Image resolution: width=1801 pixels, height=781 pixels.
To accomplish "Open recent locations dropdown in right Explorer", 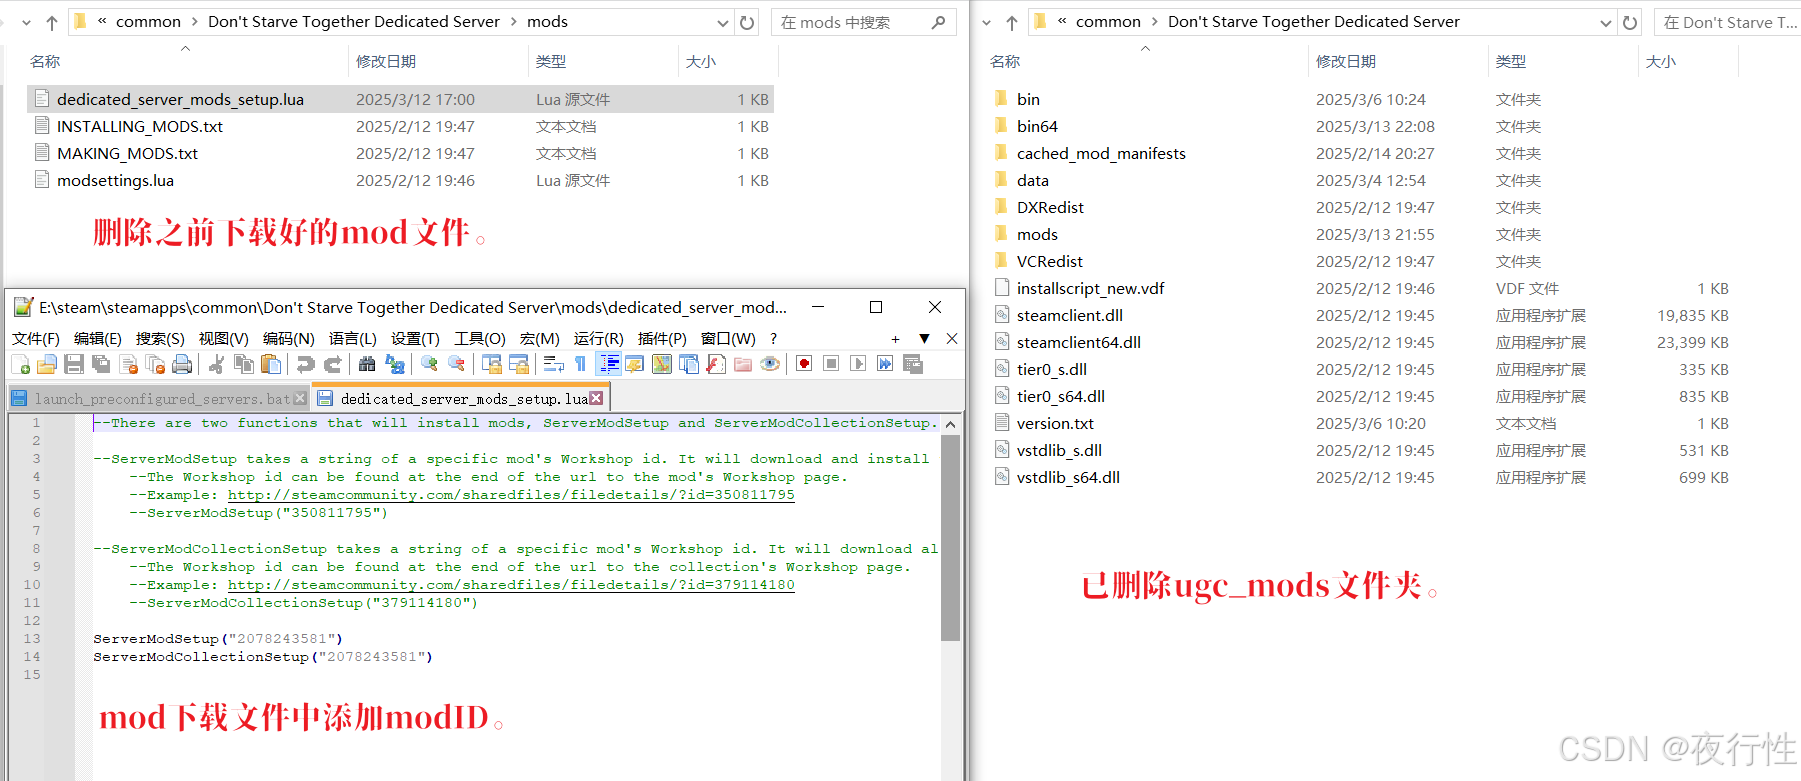I will pyautogui.click(x=987, y=22).
